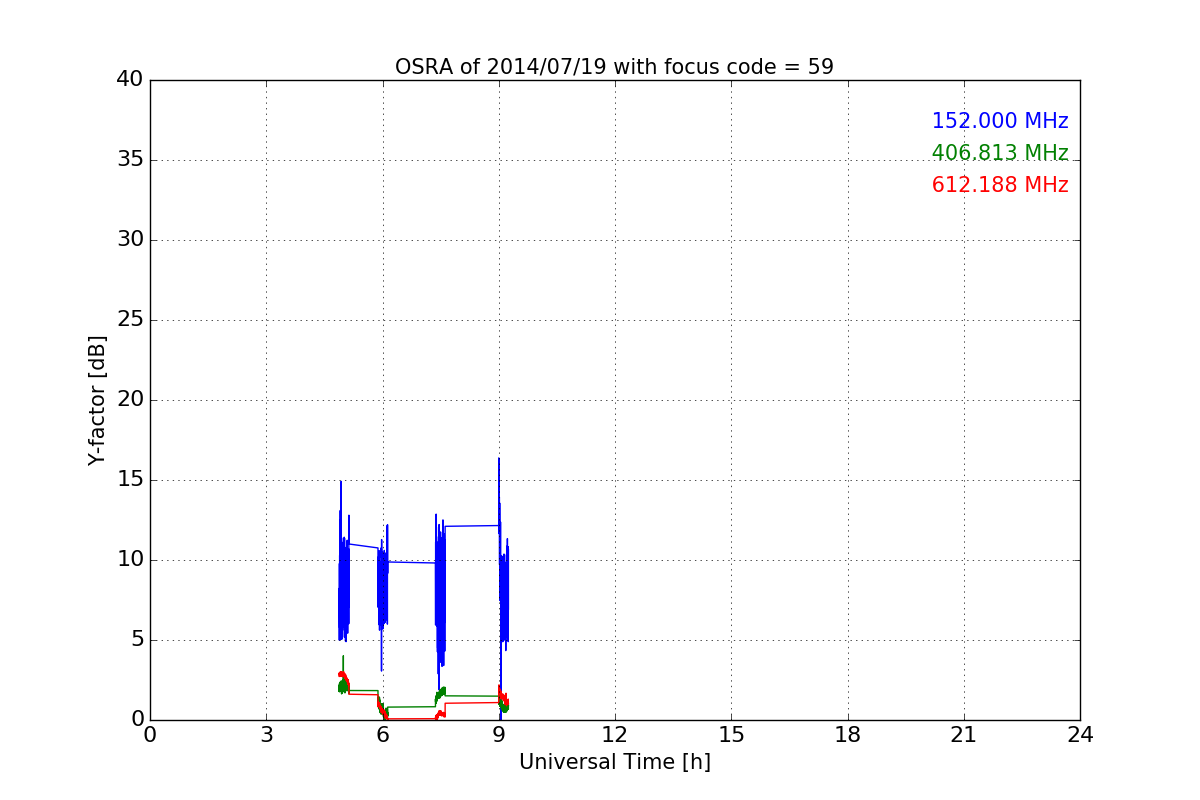Click the x-axis tick label '24'
1200x800 pixels.
click(x=1080, y=735)
